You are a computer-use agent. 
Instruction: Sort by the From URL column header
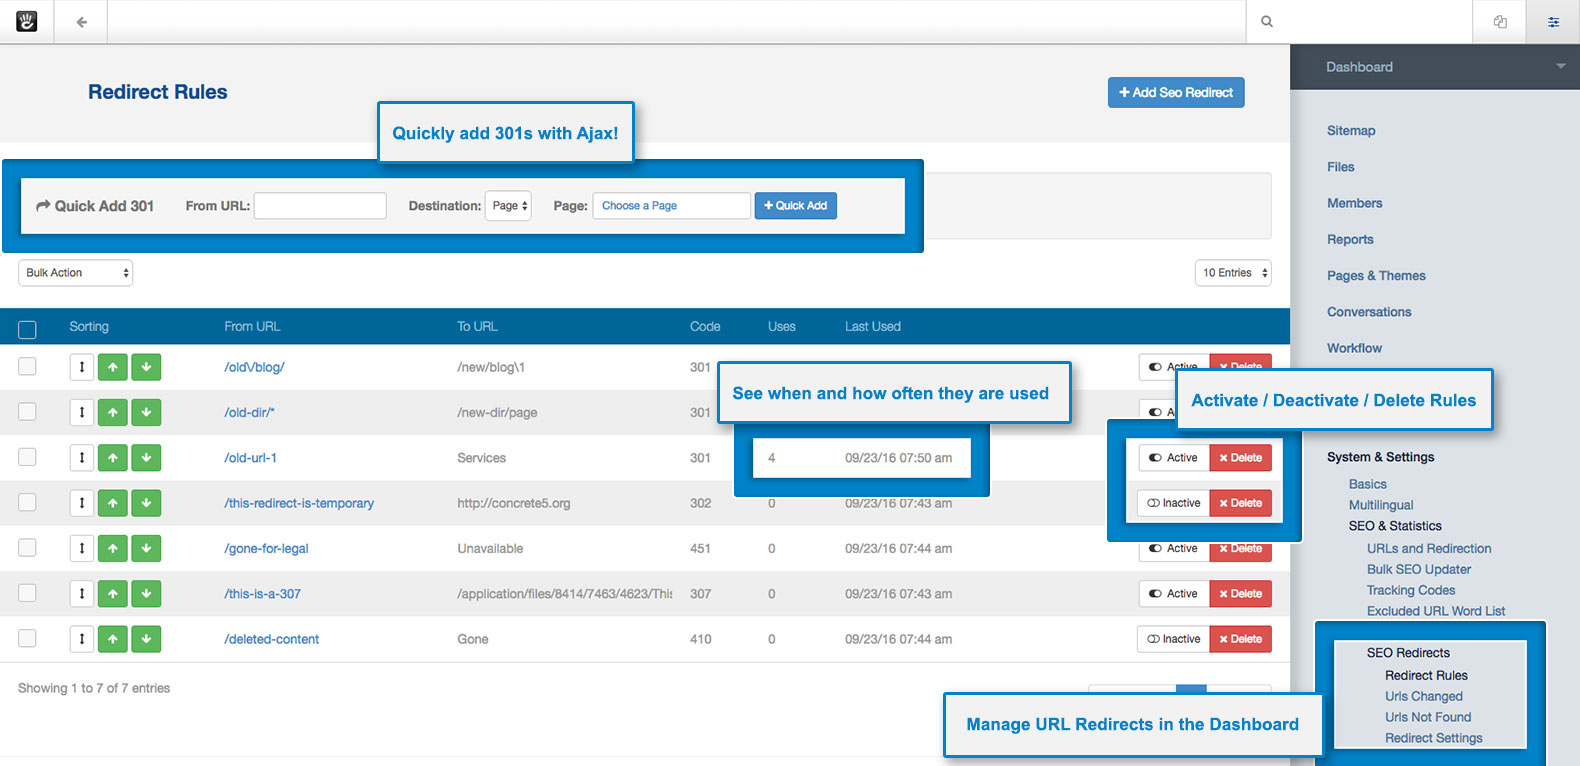(x=252, y=327)
